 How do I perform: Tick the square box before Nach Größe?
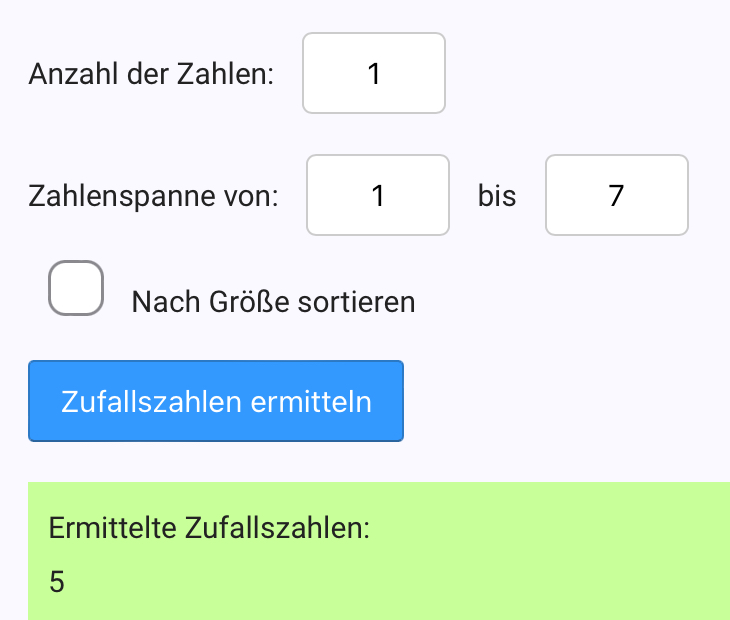coord(76,288)
